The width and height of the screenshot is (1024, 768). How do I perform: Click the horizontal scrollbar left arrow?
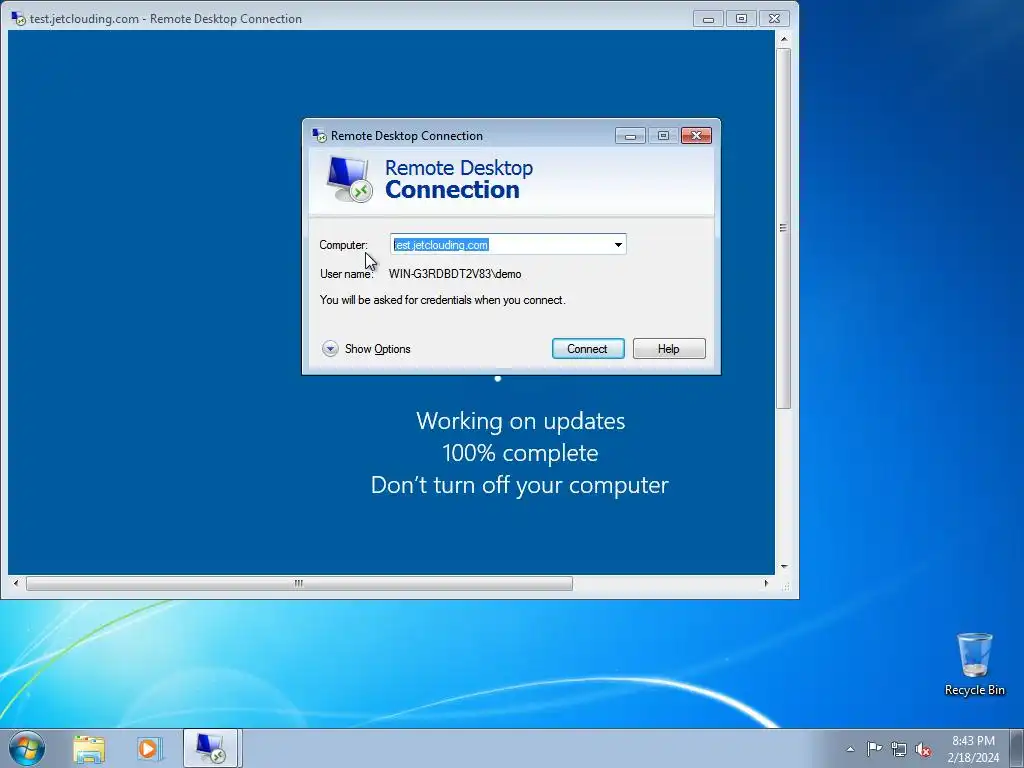tap(16, 583)
